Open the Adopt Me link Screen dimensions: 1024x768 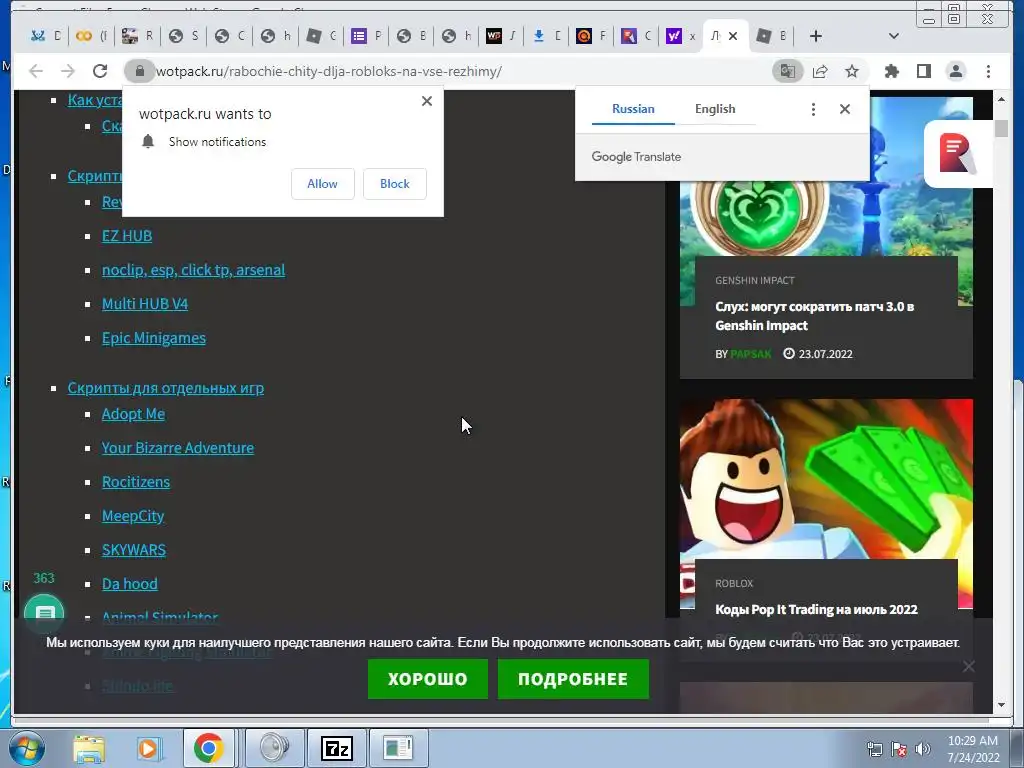(133, 414)
